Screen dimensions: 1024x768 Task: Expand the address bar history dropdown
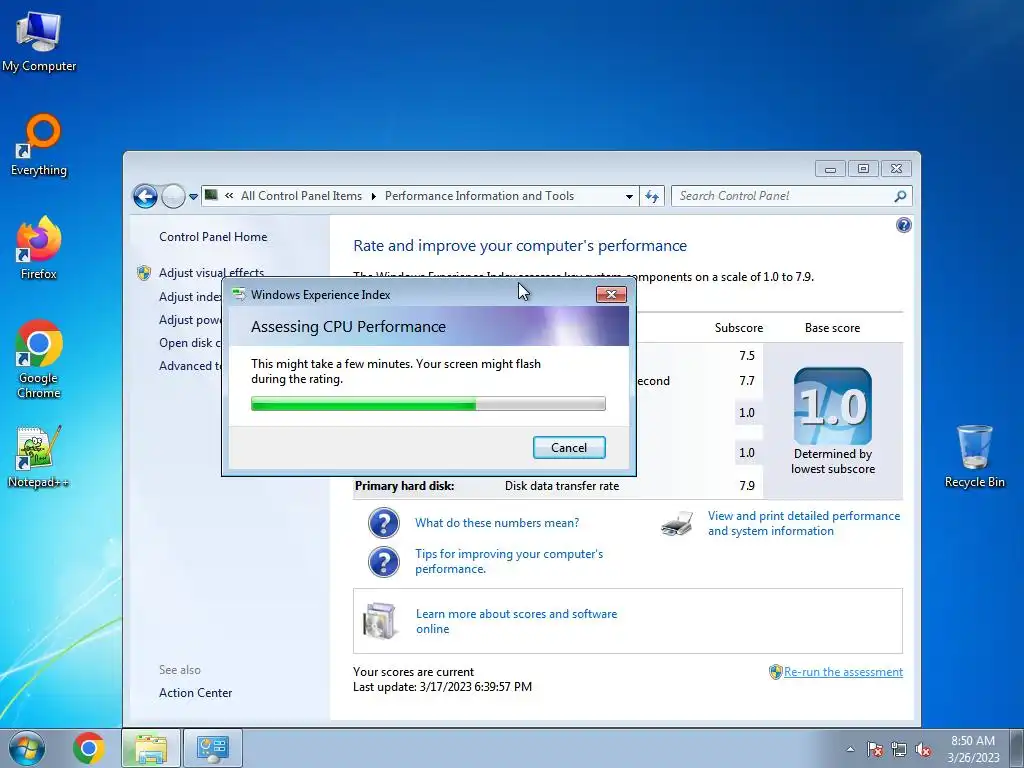[x=629, y=196]
